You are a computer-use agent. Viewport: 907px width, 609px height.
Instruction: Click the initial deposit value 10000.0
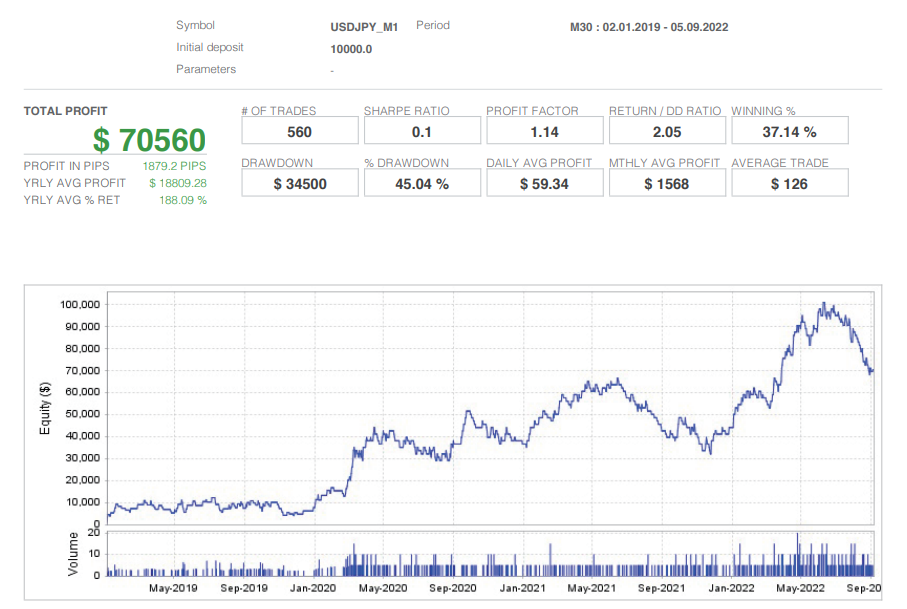pyautogui.click(x=351, y=49)
